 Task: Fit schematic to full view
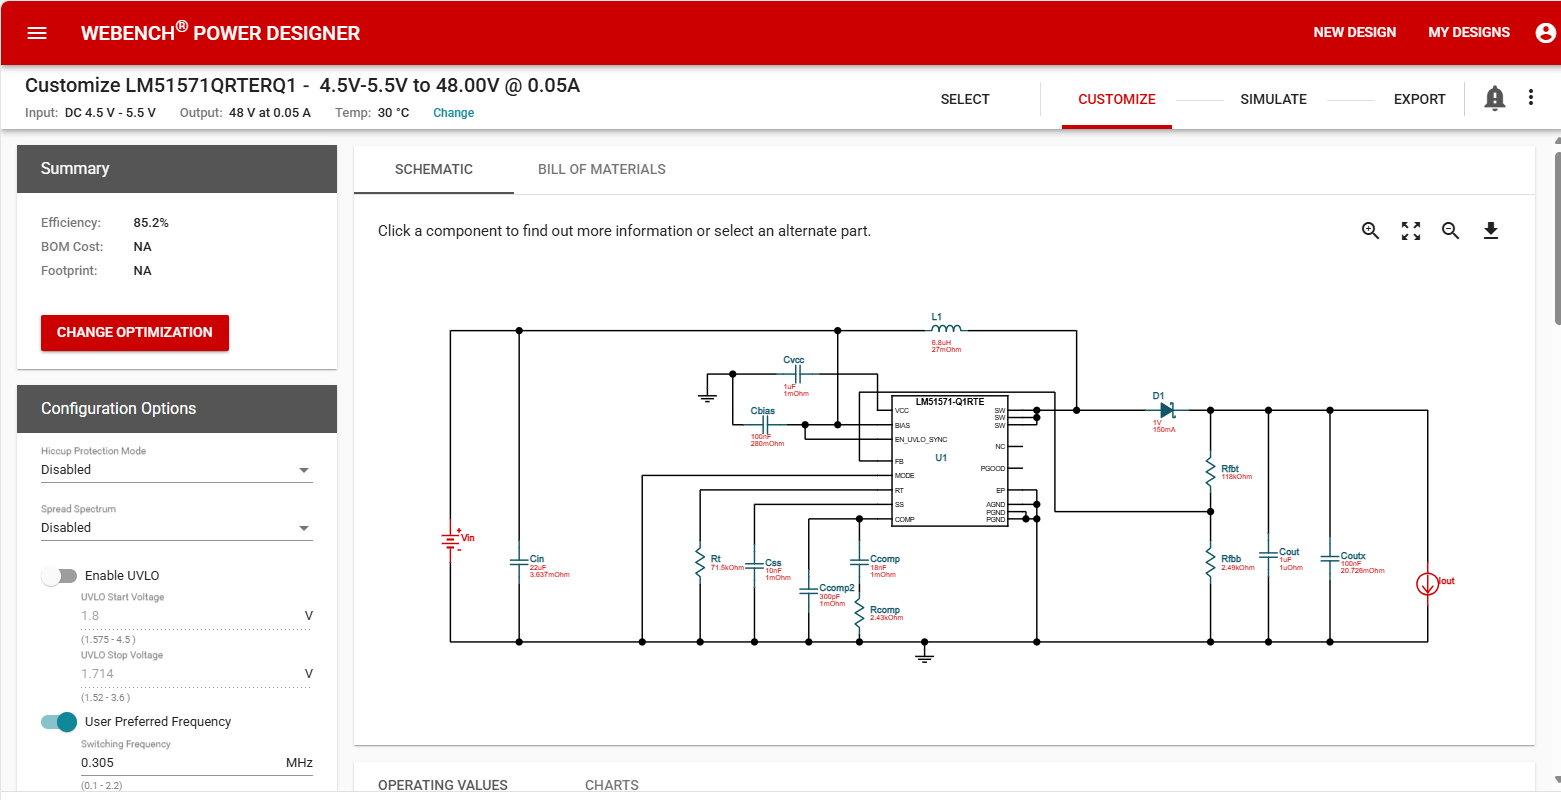pos(1411,231)
